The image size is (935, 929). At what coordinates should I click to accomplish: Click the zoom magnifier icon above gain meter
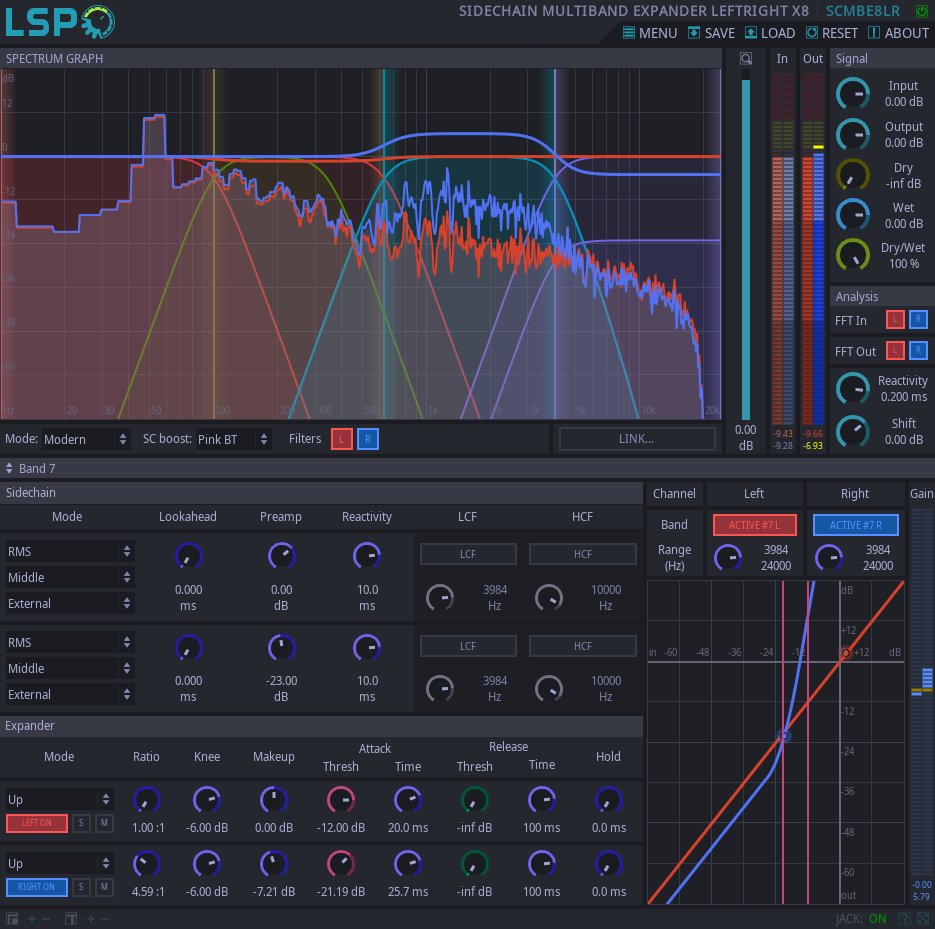[745, 58]
